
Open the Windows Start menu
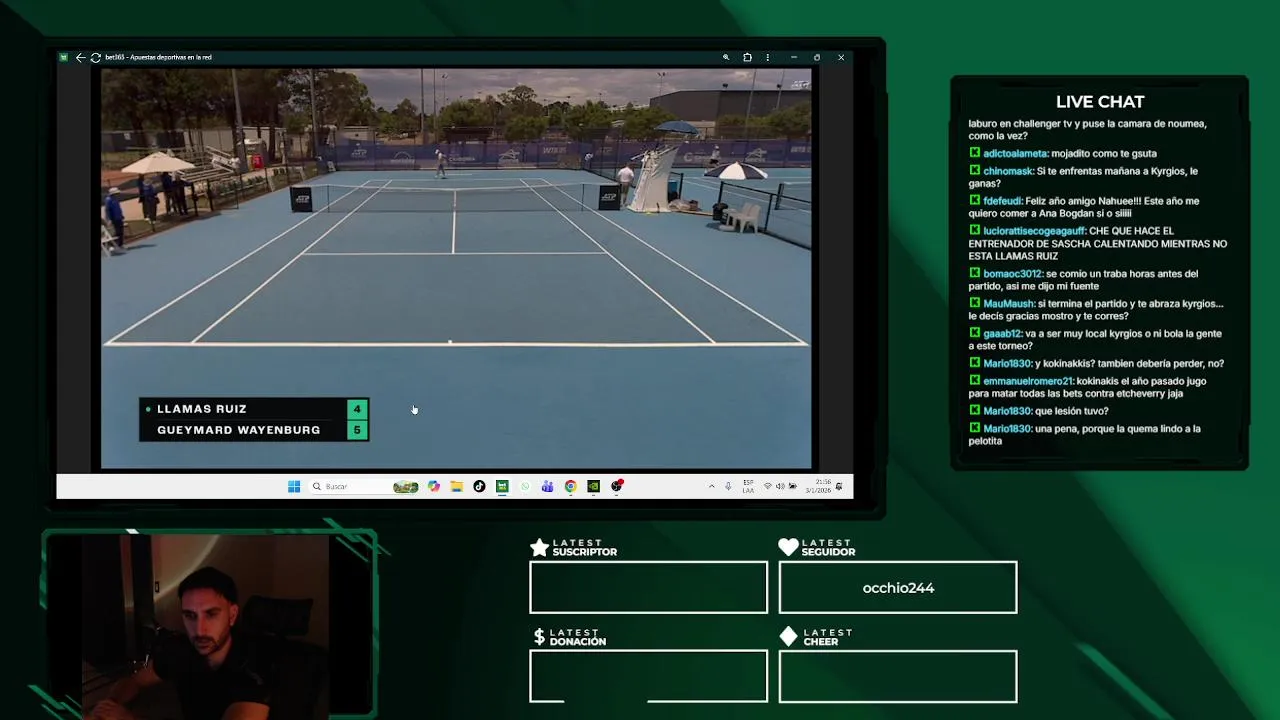tap(294, 486)
